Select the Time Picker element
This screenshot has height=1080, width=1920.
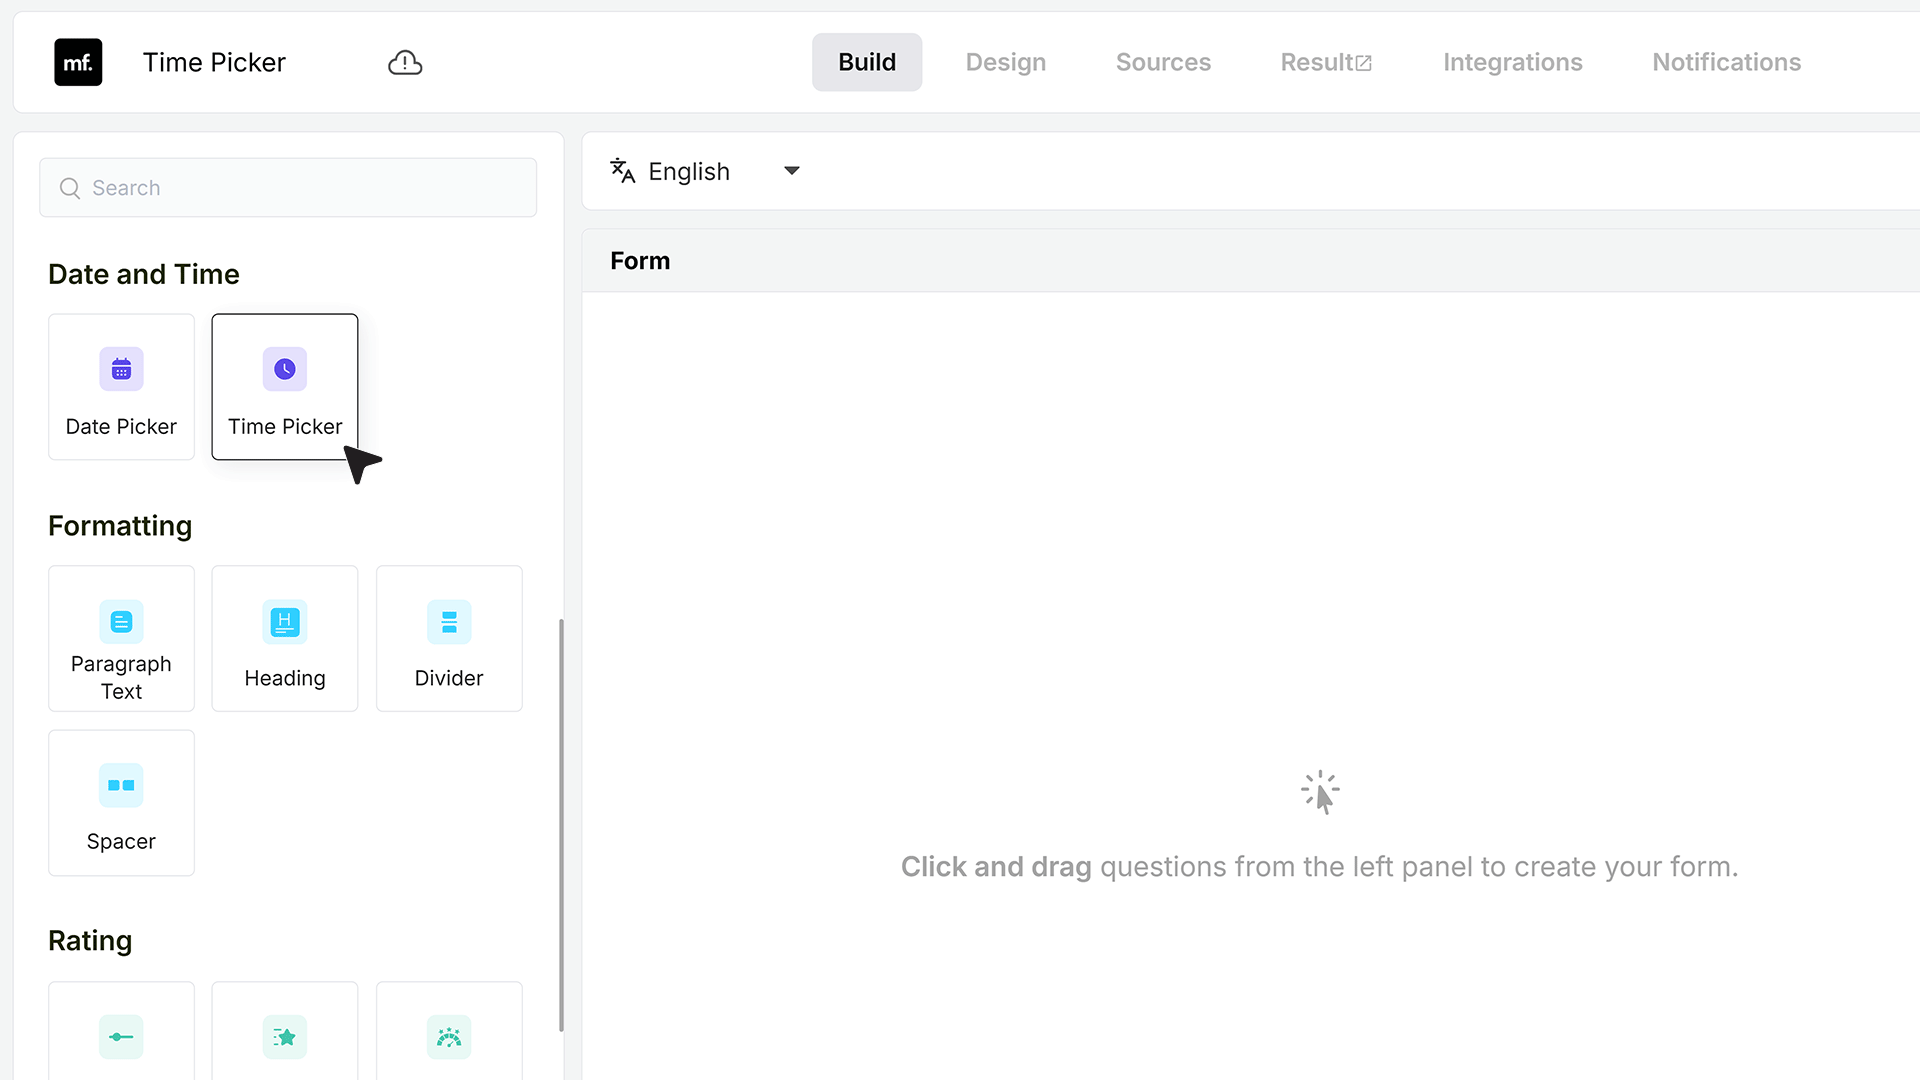[285, 387]
